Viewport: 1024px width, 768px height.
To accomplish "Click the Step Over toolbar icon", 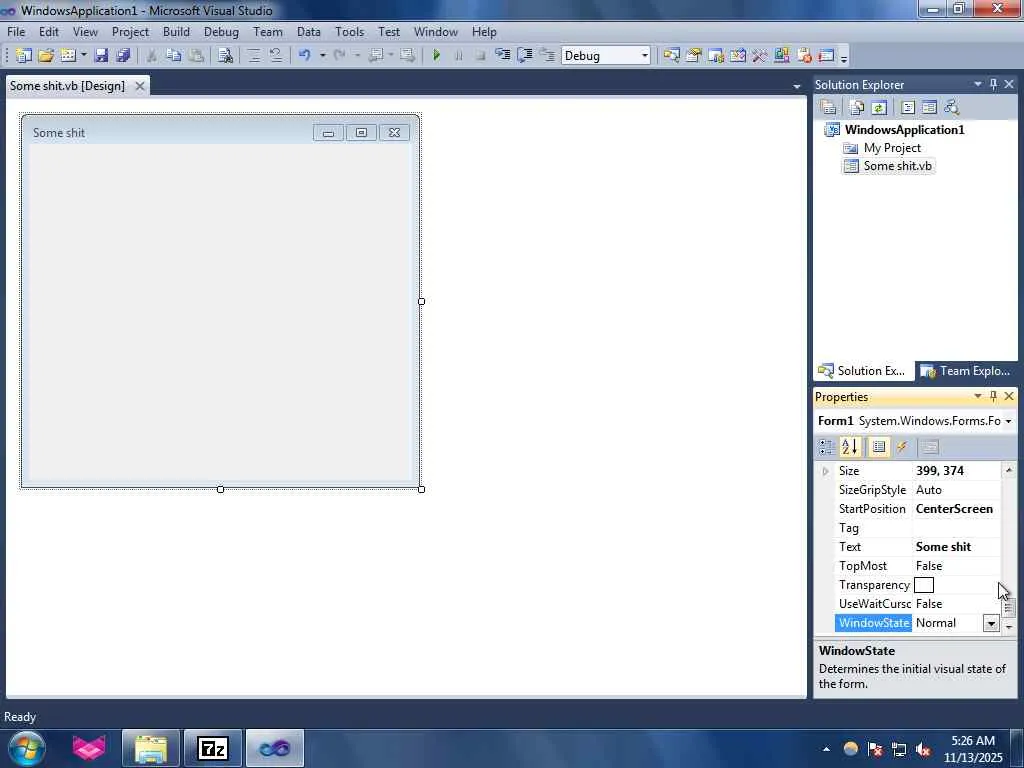I will coord(524,56).
